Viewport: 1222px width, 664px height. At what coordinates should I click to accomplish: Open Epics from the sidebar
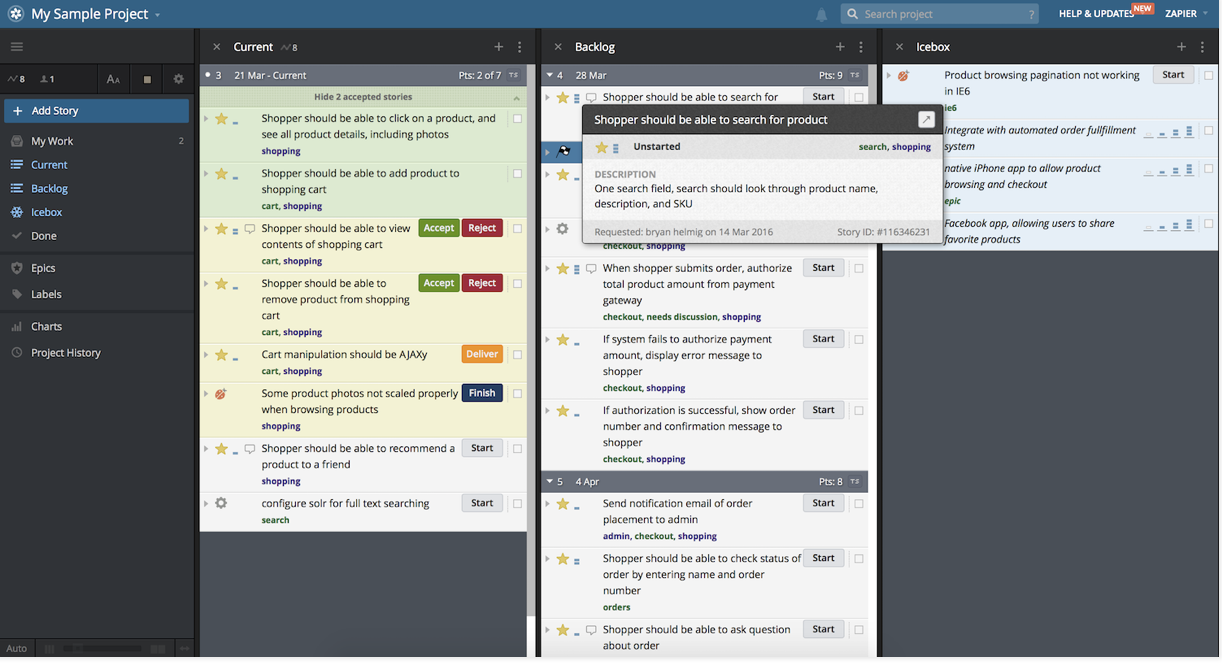click(x=43, y=268)
